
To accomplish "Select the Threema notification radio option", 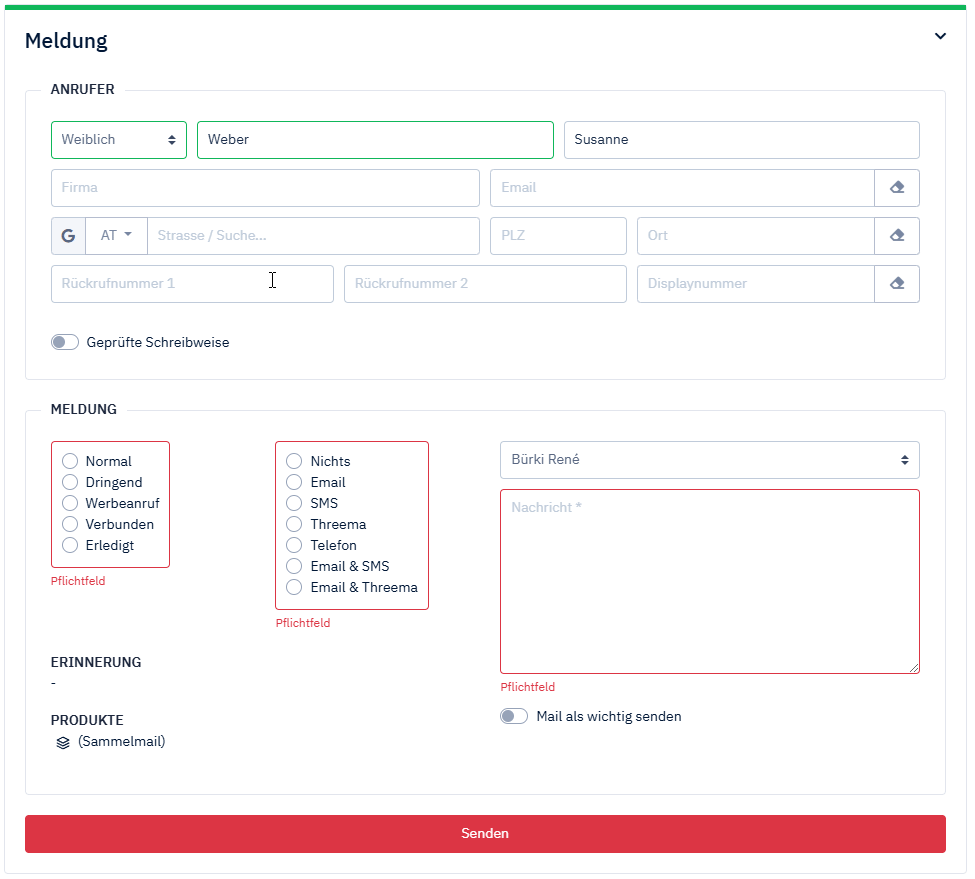I will [x=294, y=524].
